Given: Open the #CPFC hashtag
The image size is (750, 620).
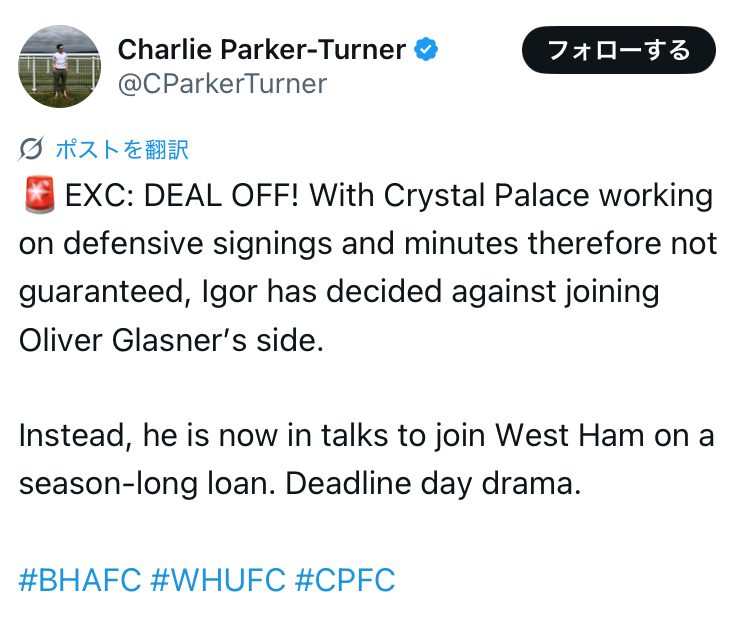Looking at the screenshot, I should click(x=345, y=580).
